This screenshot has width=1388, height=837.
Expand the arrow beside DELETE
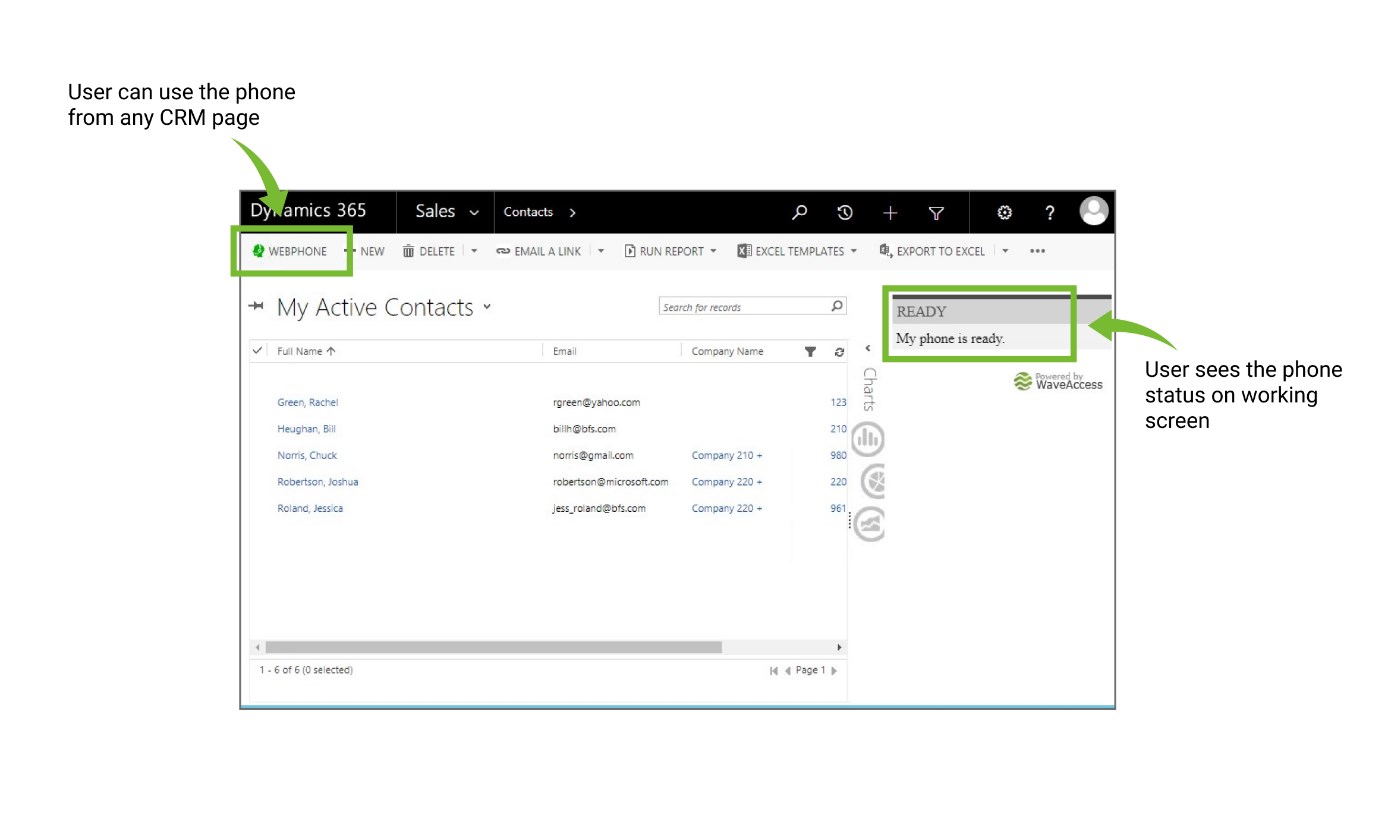click(x=474, y=251)
